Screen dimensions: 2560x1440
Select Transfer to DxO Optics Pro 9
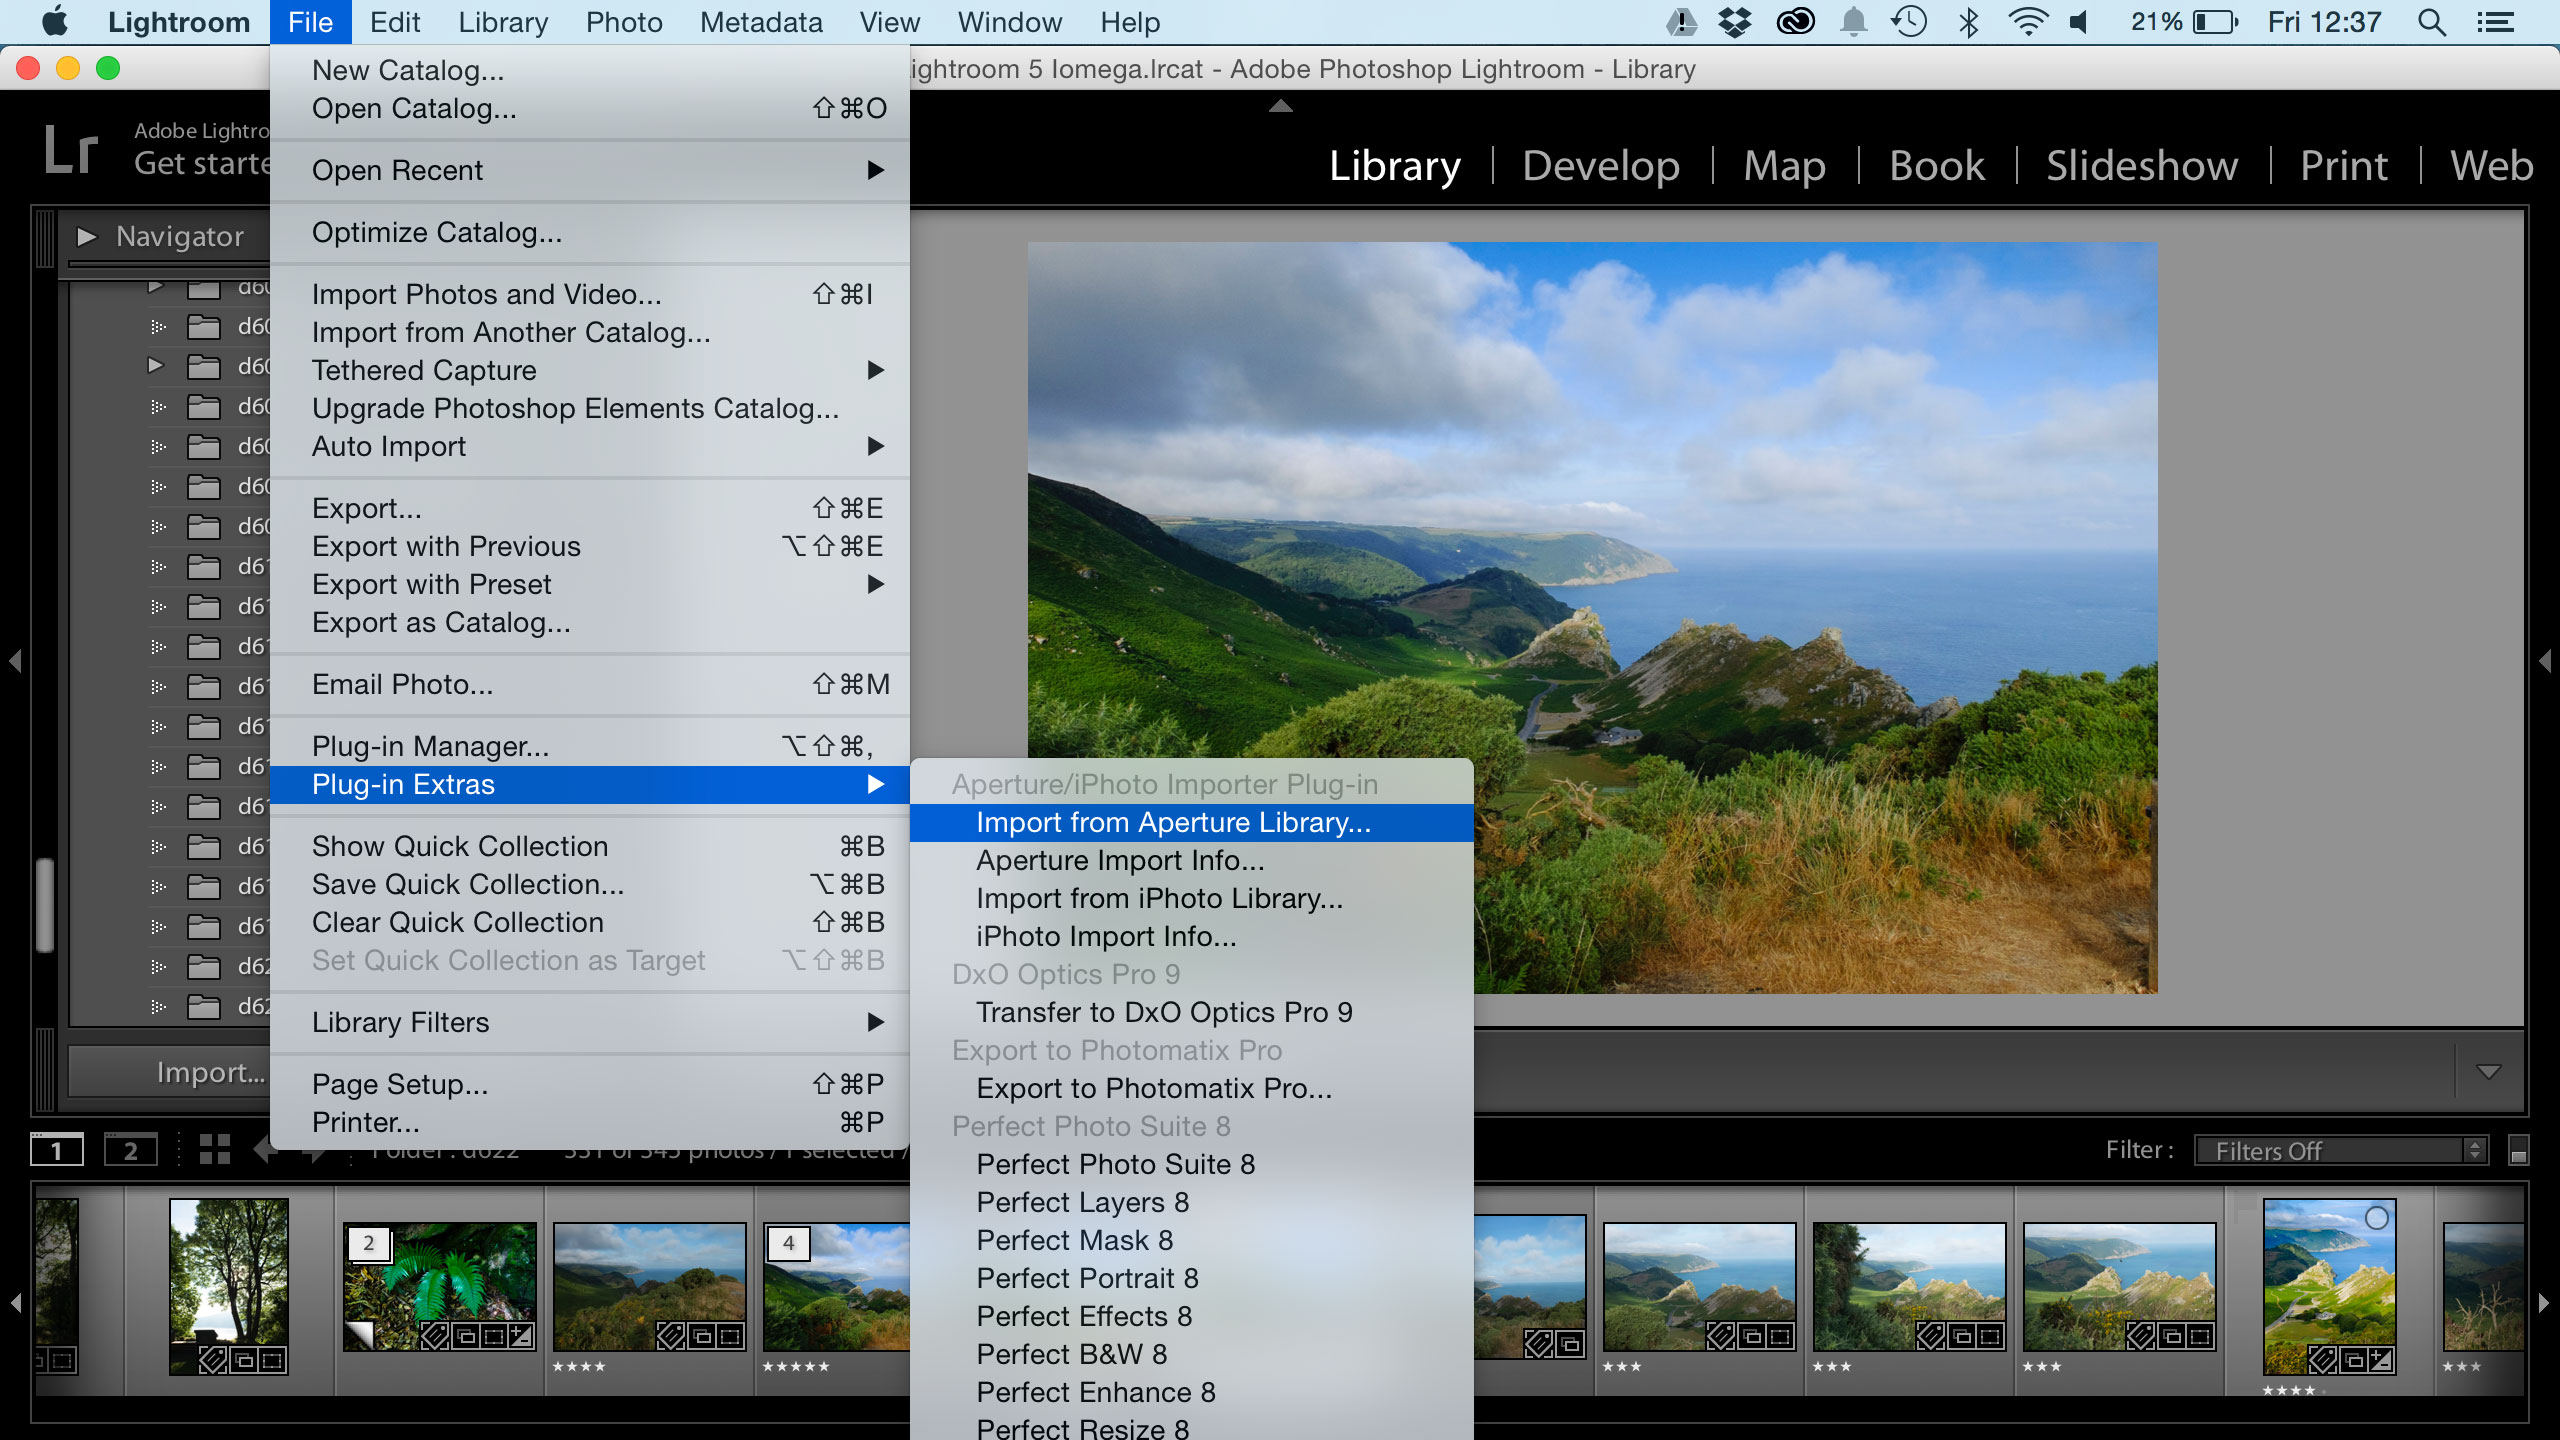tap(1192, 1012)
